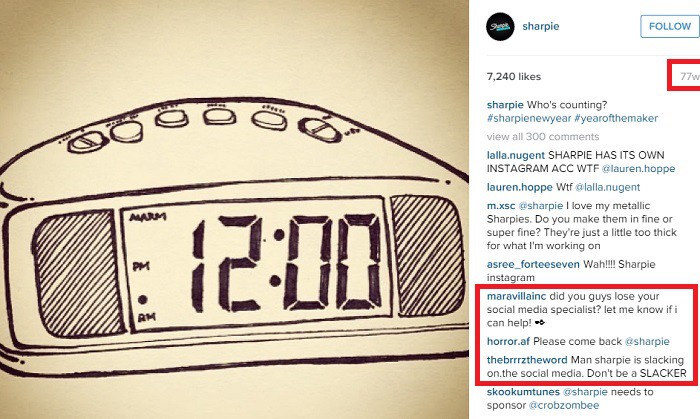
Task: Click the alarm clock drawing photo
Action: click(x=234, y=210)
